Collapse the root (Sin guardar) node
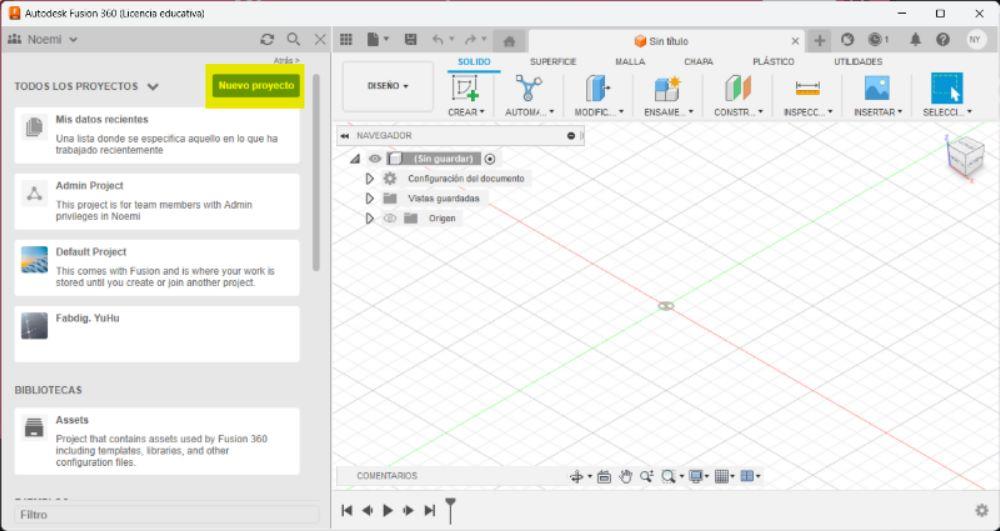Image resolution: width=1000 pixels, height=531 pixels. (355, 159)
